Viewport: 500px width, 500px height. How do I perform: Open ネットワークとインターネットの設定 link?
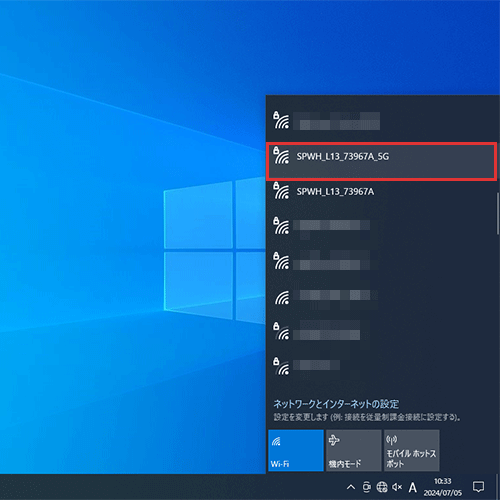[x=336, y=404]
